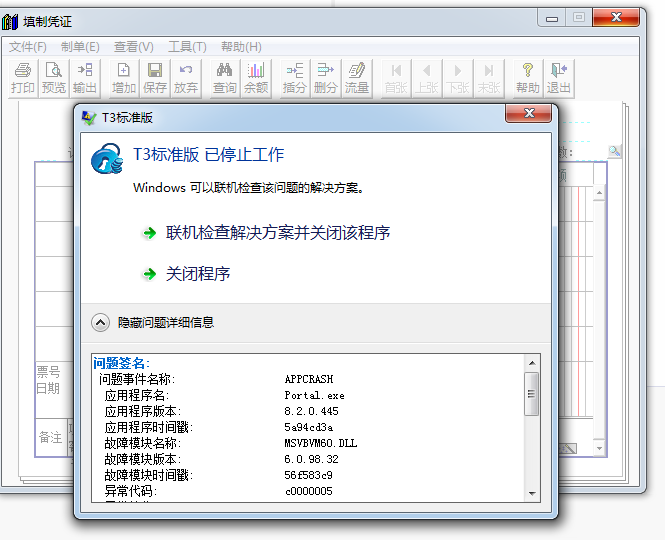
Task: Go to previous voucher 上张
Action: click(x=427, y=78)
